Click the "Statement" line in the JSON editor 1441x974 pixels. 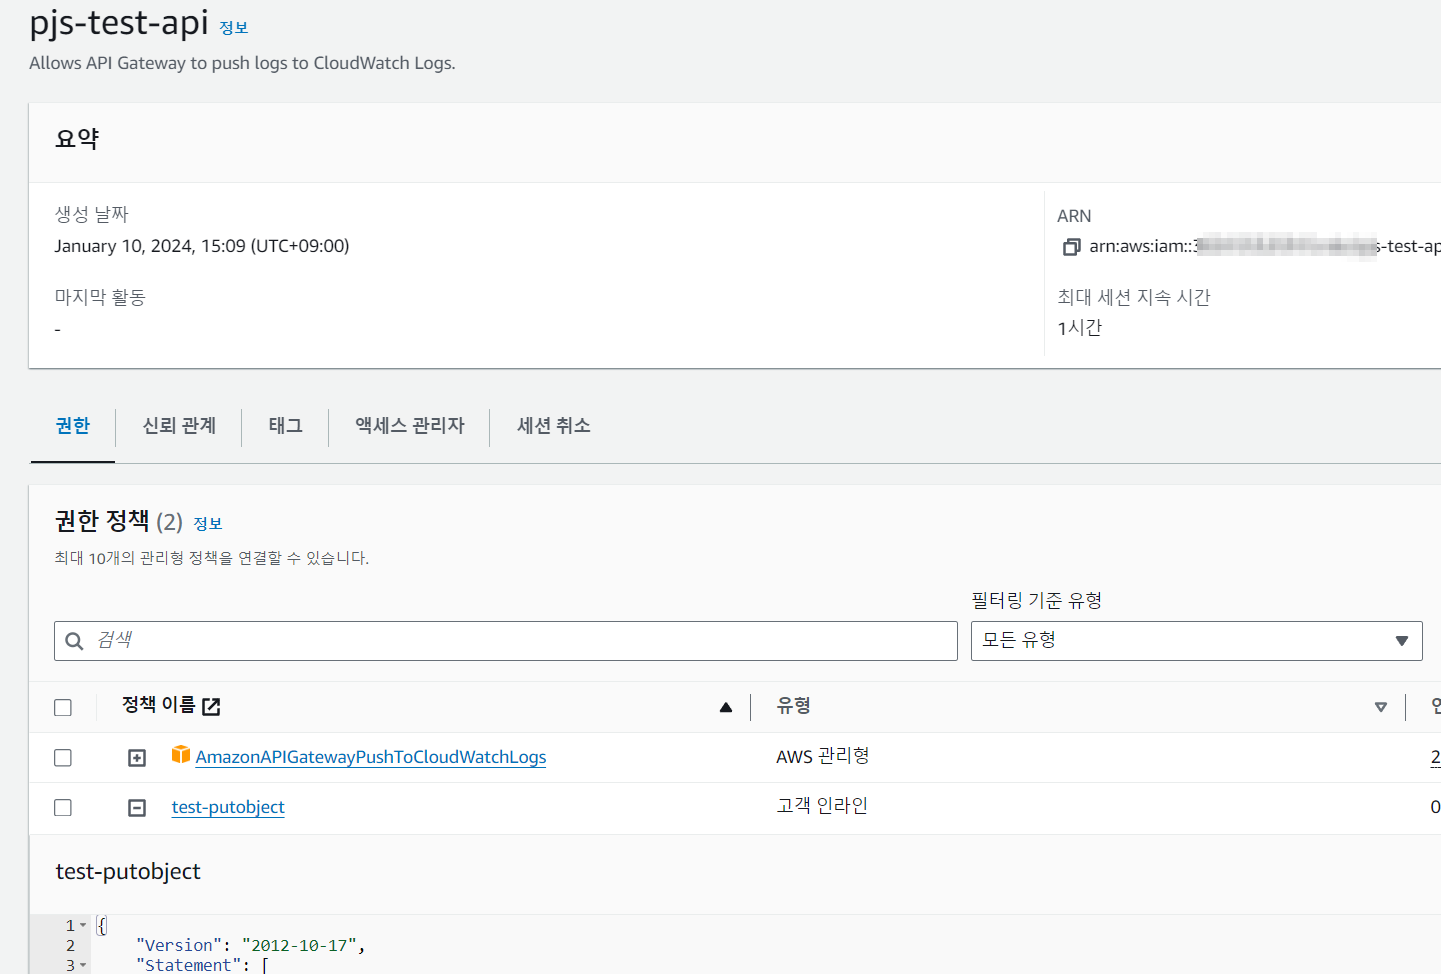point(203,966)
